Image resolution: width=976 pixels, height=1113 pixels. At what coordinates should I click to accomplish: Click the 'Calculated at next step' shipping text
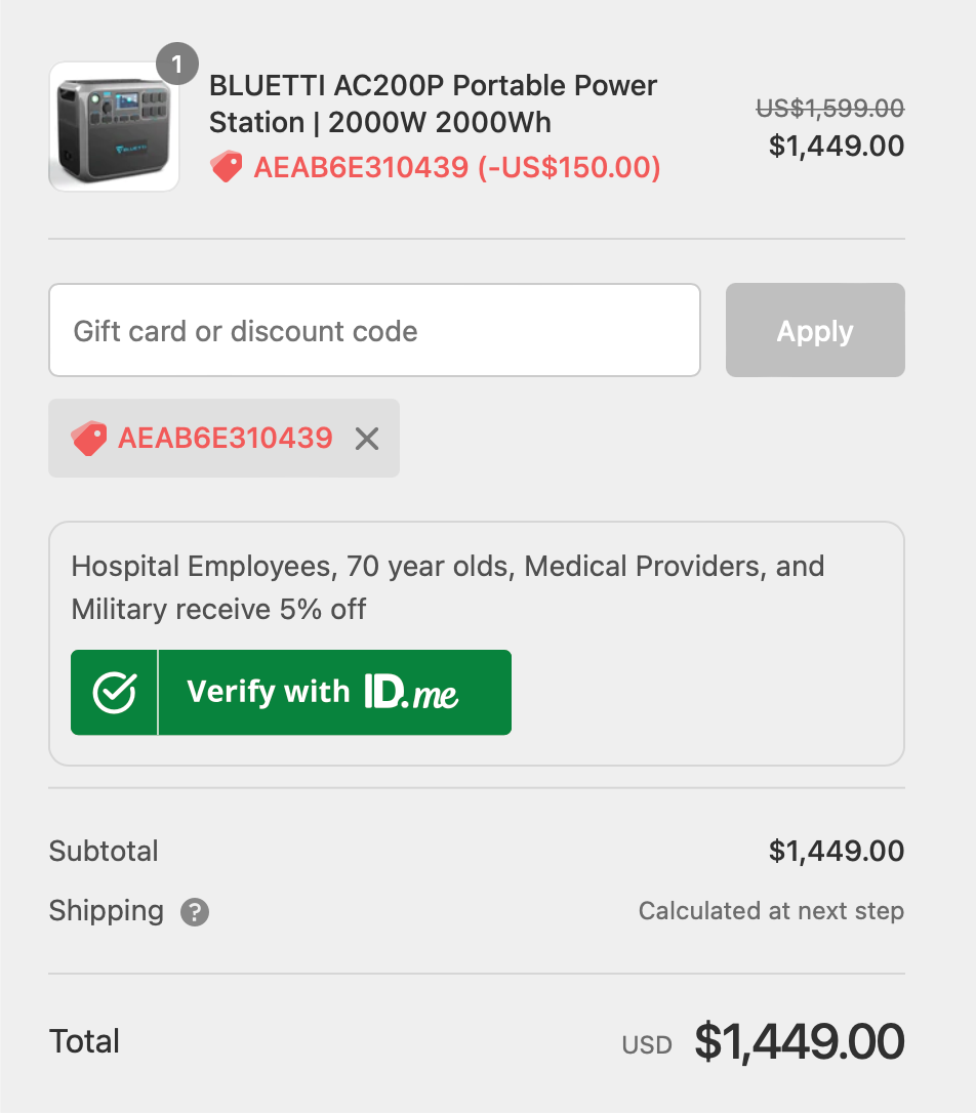(772, 911)
